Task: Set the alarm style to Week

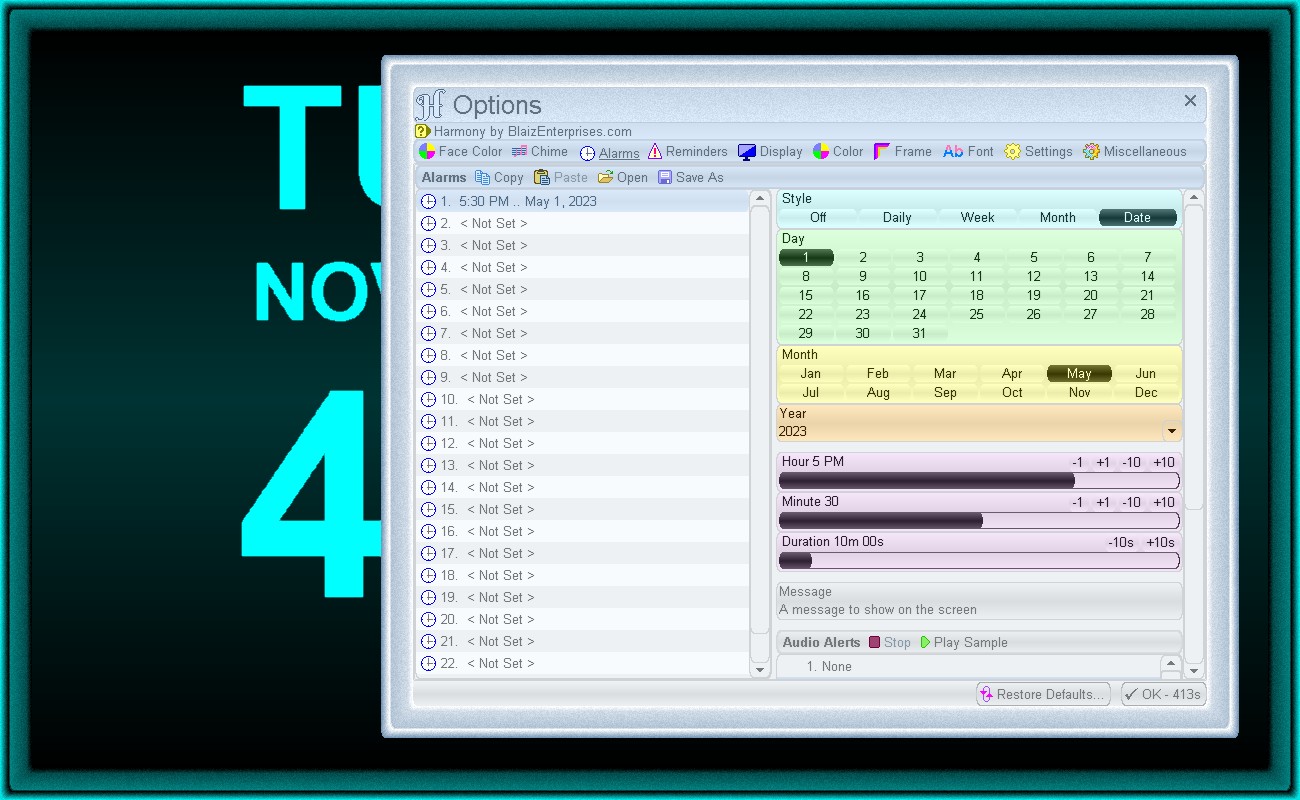Action: click(977, 217)
